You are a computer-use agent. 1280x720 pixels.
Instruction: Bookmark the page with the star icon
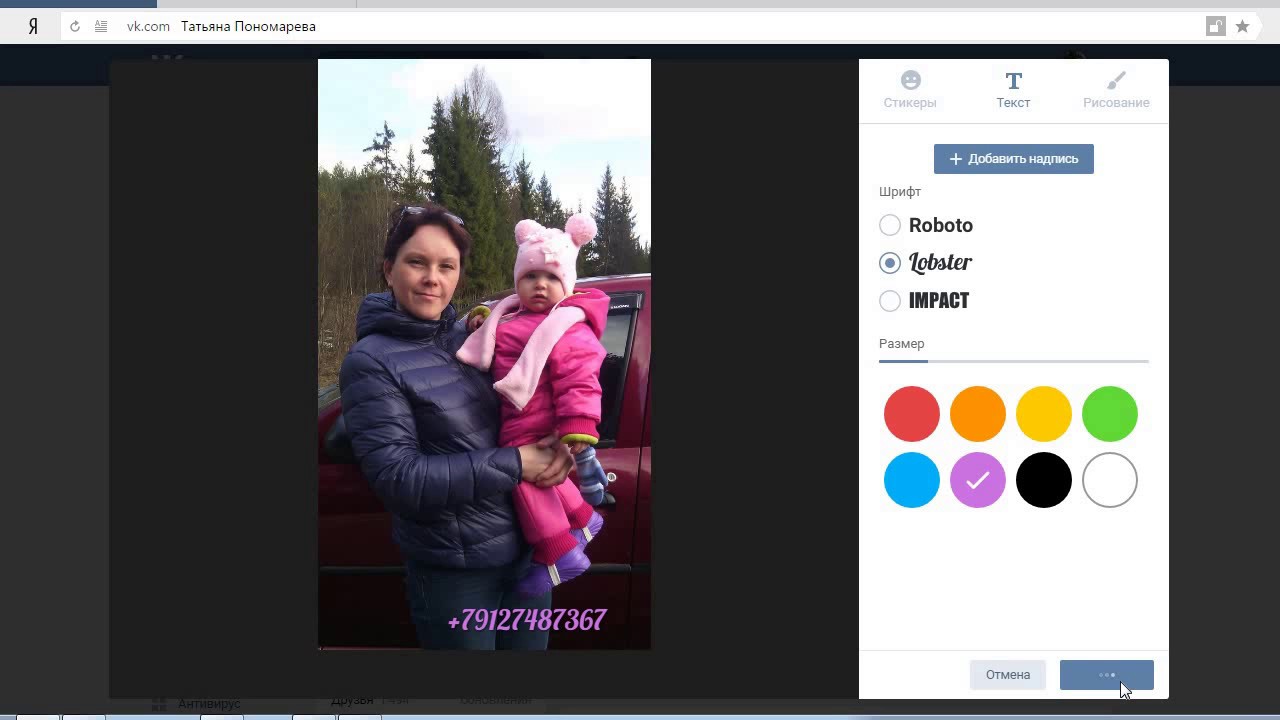[x=1242, y=27]
